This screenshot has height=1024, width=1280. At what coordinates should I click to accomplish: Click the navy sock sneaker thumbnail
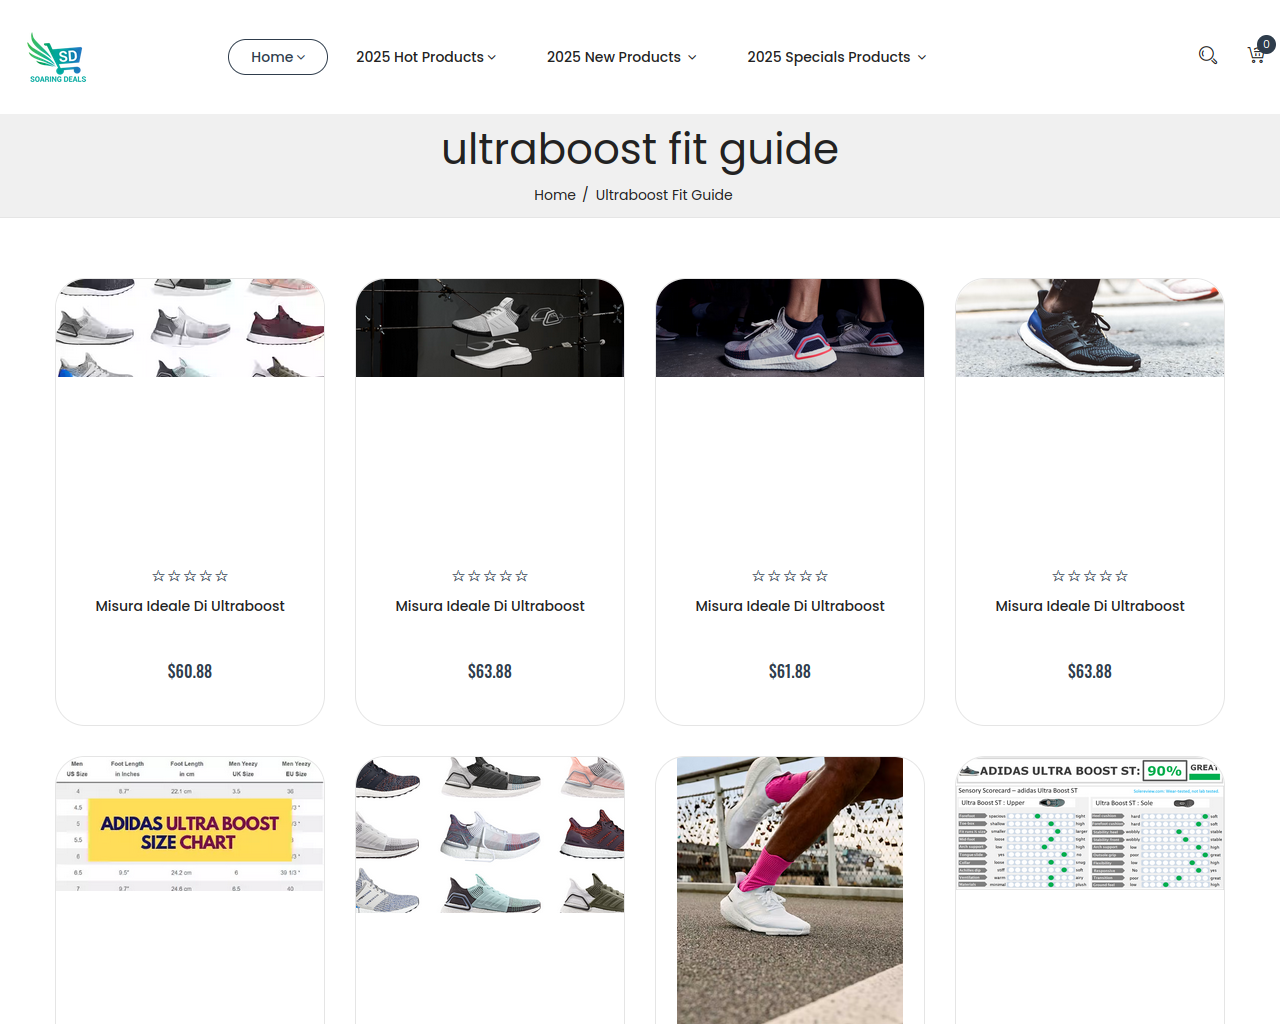coord(790,328)
